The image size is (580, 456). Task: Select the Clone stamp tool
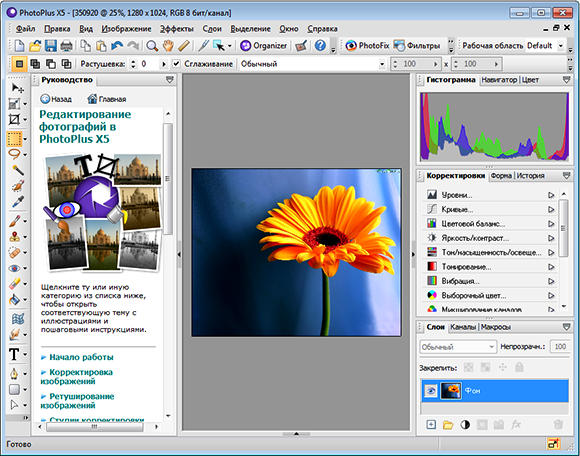14,236
